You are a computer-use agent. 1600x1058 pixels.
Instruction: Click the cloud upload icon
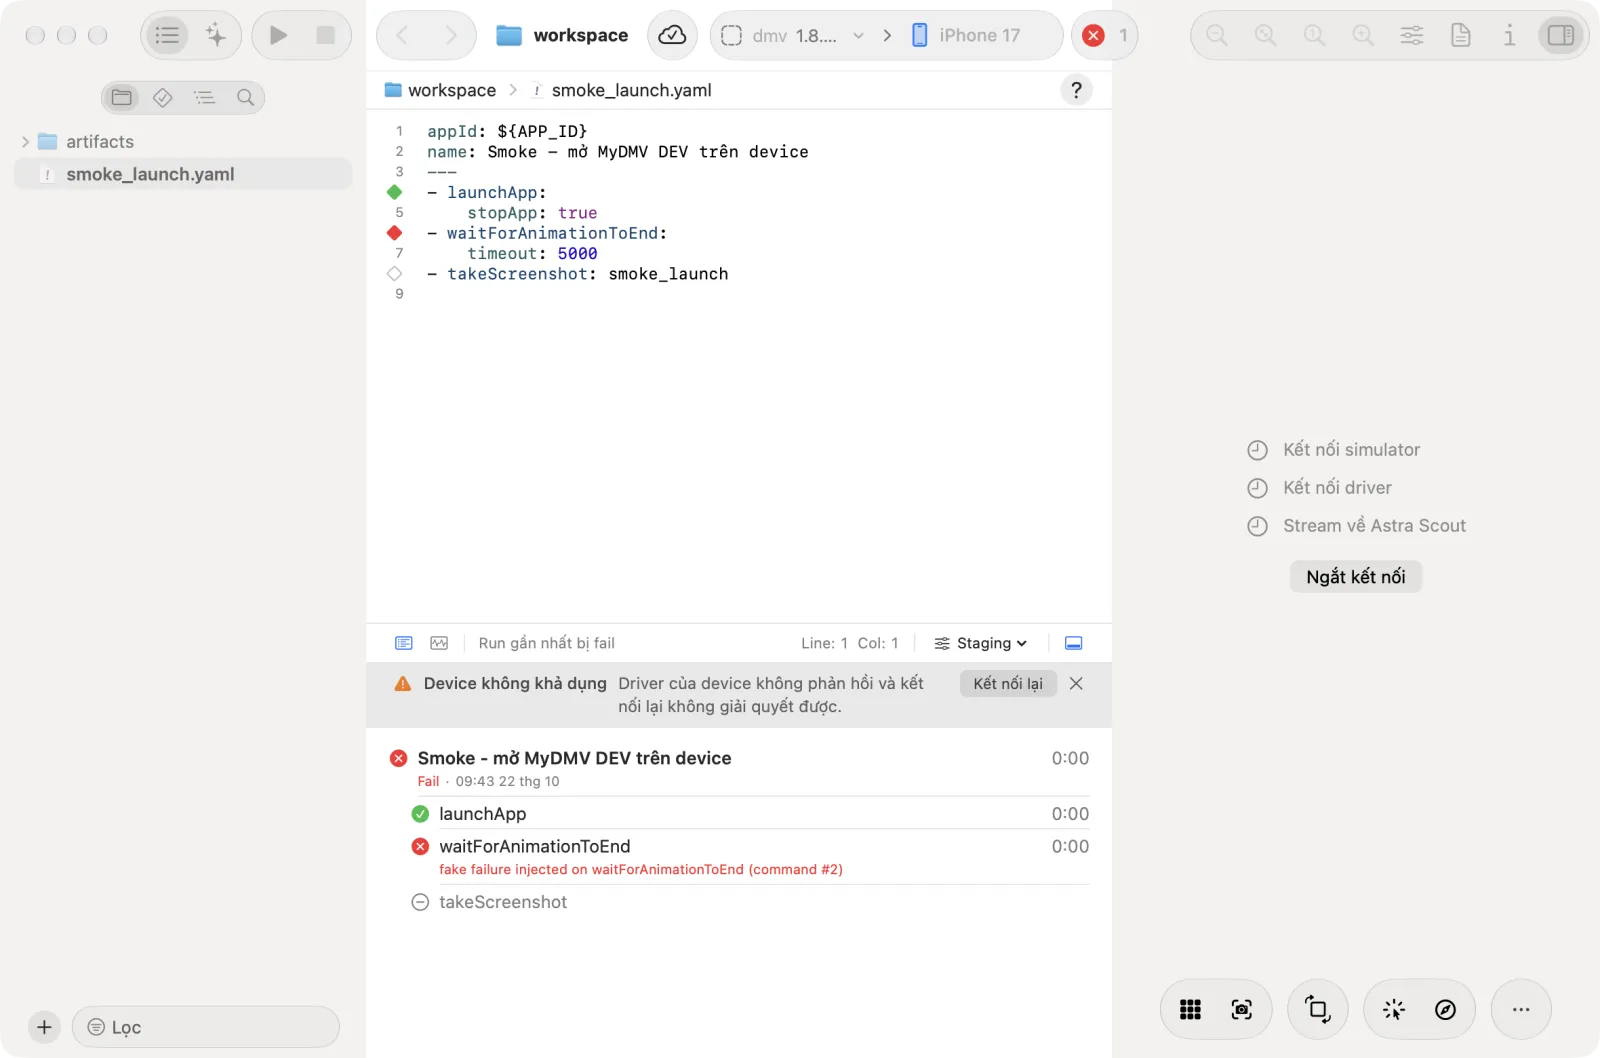click(x=672, y=35)
